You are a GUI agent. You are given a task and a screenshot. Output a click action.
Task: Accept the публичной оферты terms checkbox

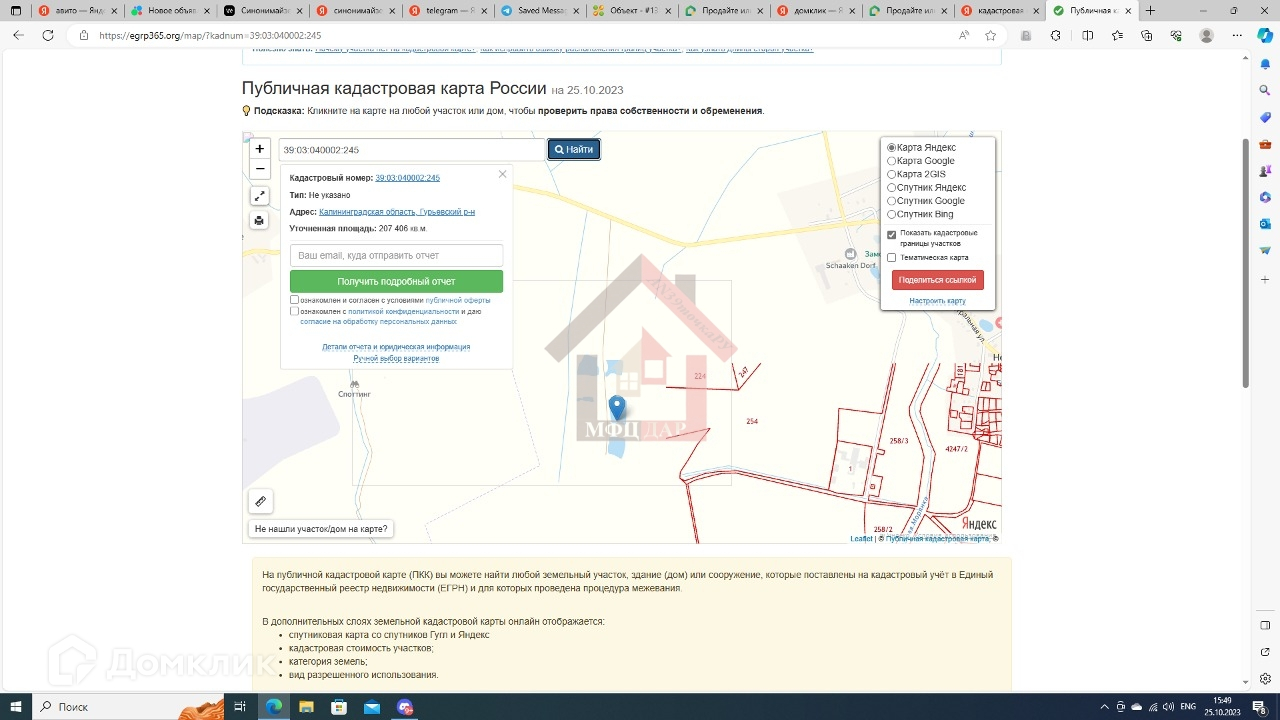point(295,300)
